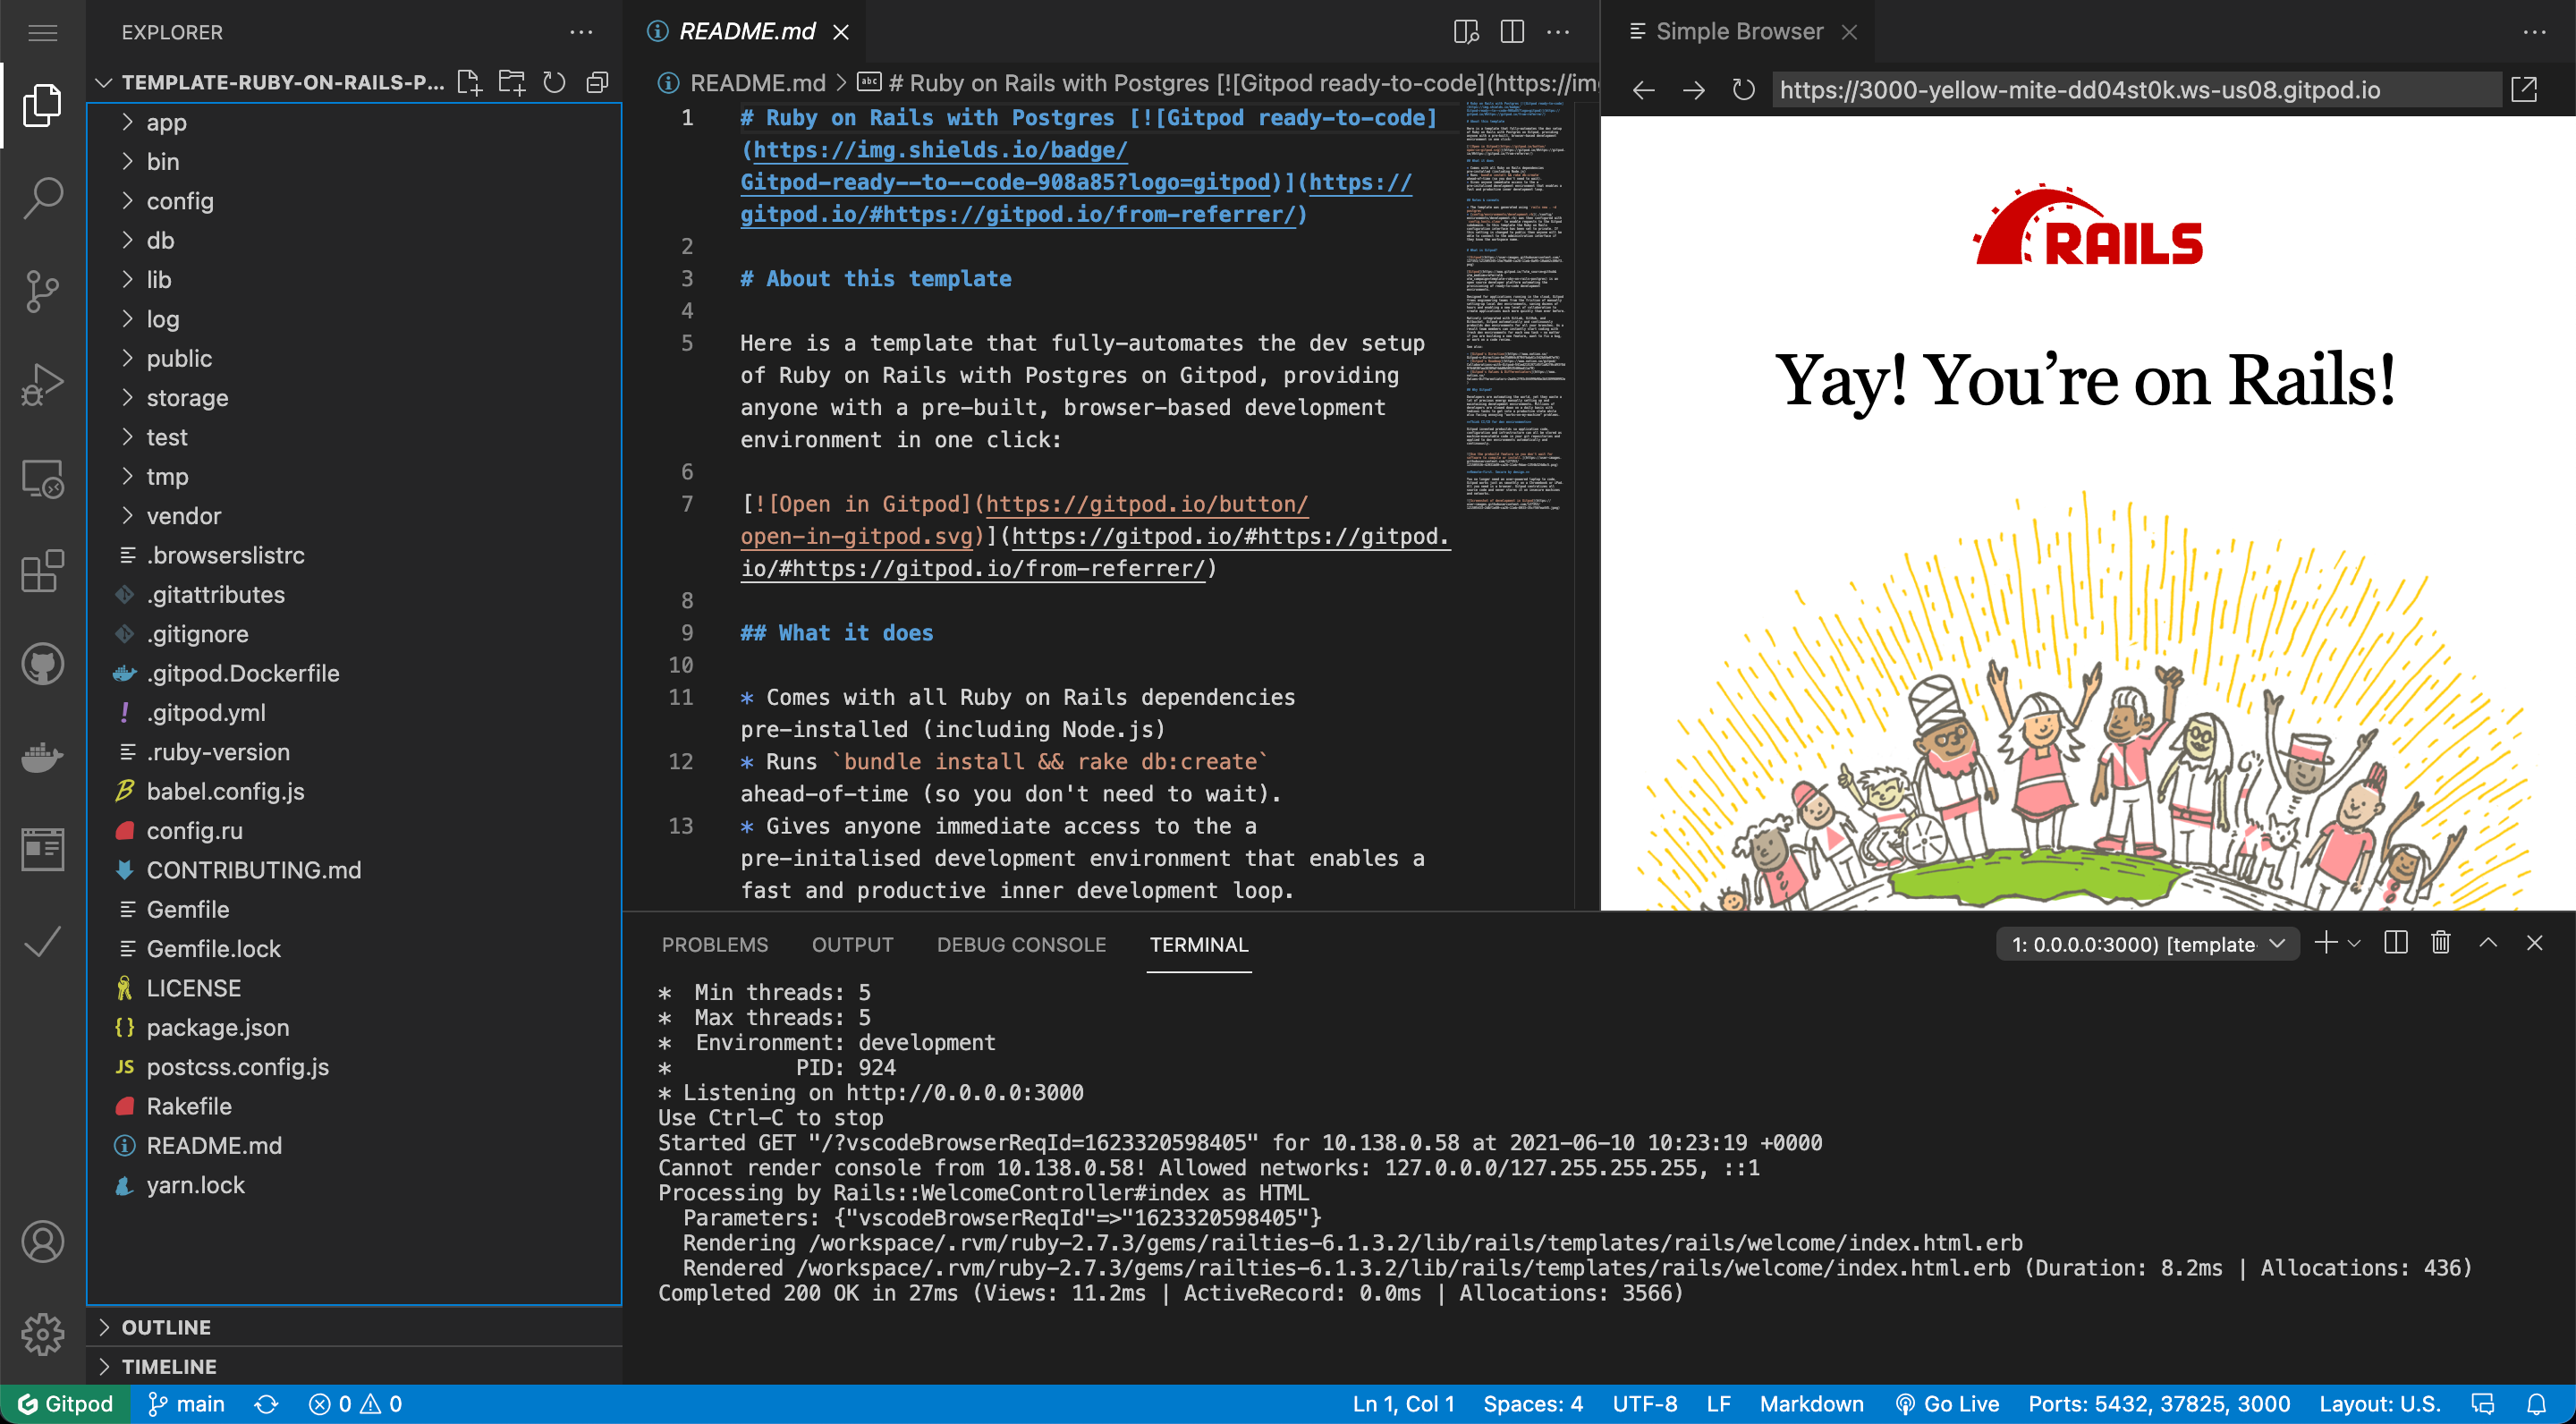Screen dimensions: 2576x1424
Task: Add a new terminal with plus
Action: tap(2325, 943)
